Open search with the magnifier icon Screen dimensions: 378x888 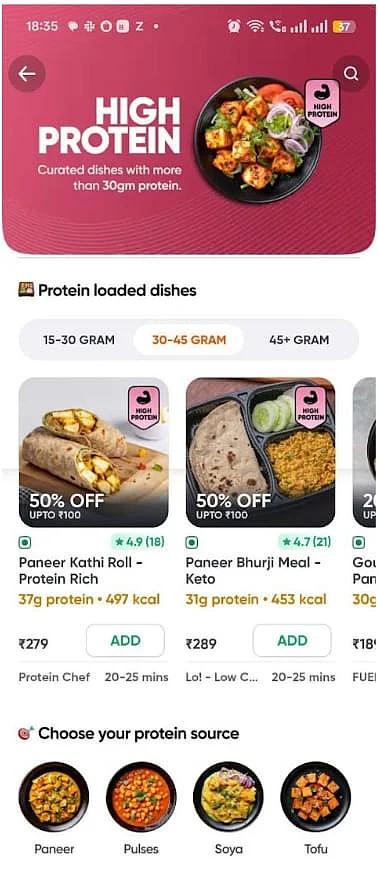[x=351, y=74]
